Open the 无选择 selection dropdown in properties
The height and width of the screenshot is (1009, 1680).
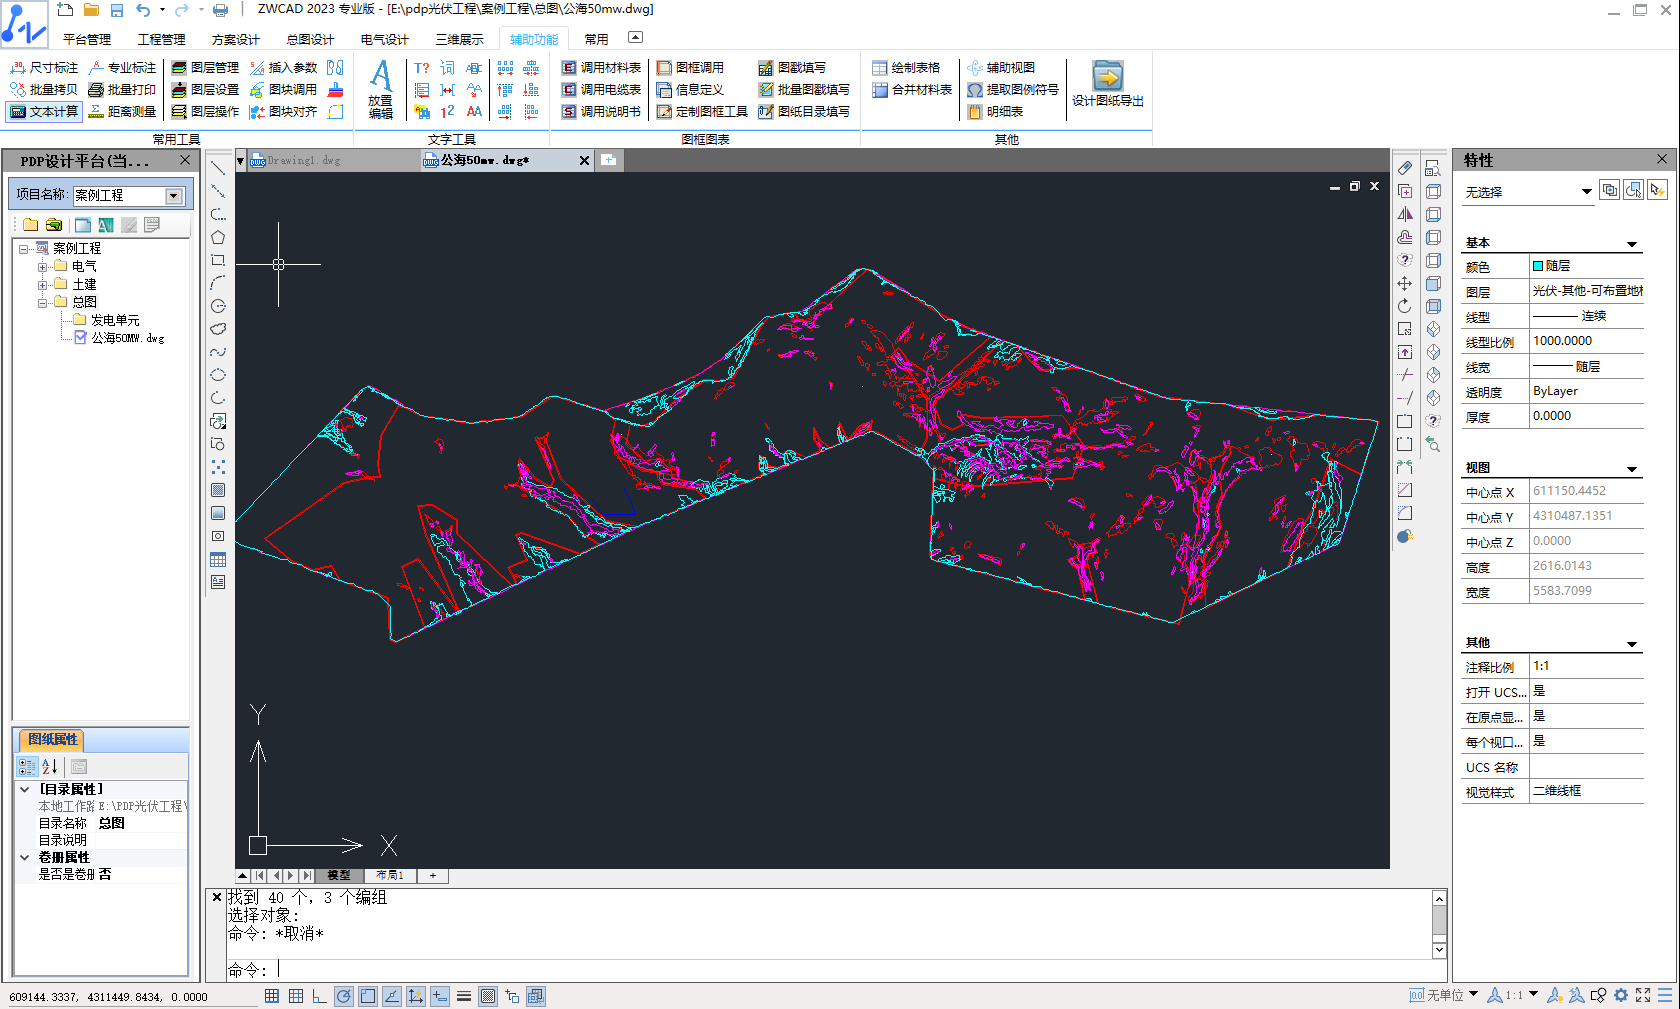tap(1586, 192)
